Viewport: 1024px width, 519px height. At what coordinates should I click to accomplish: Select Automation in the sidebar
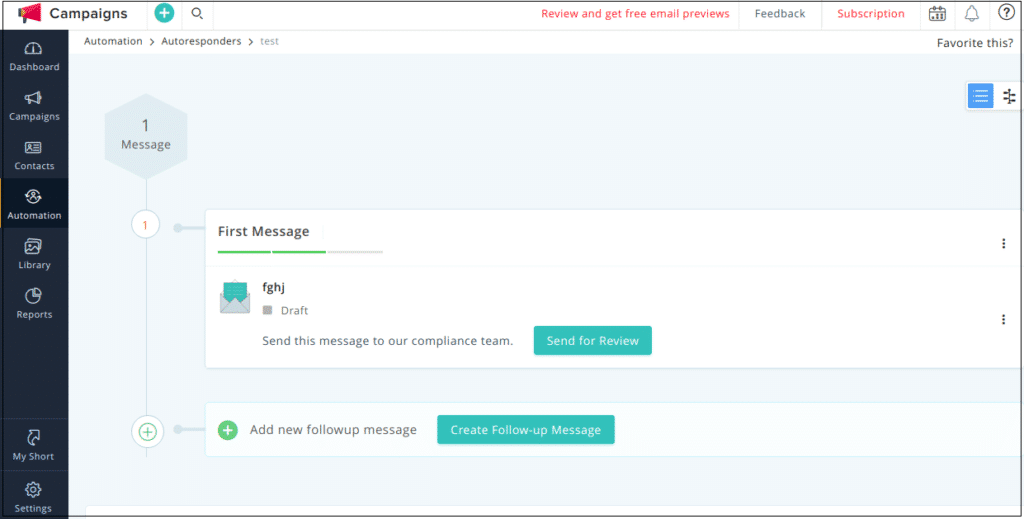[34, 204]
